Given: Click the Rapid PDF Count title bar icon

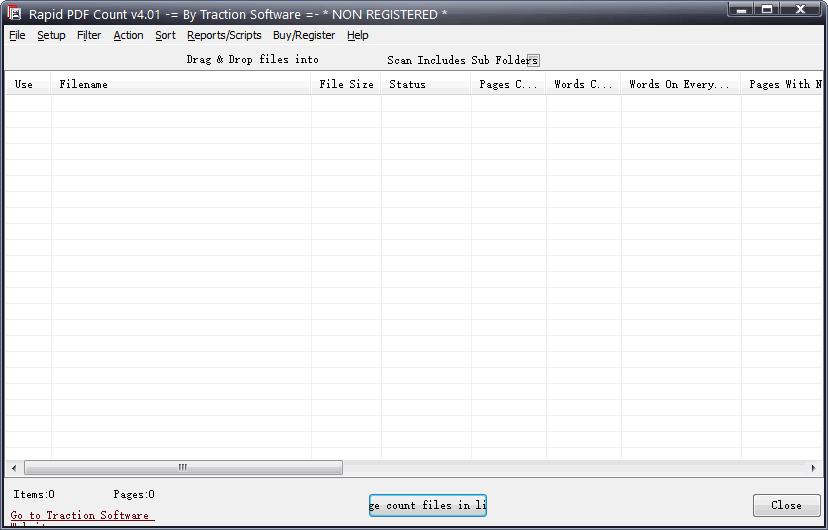Looking at the screenshot, I should click(14, 13).
